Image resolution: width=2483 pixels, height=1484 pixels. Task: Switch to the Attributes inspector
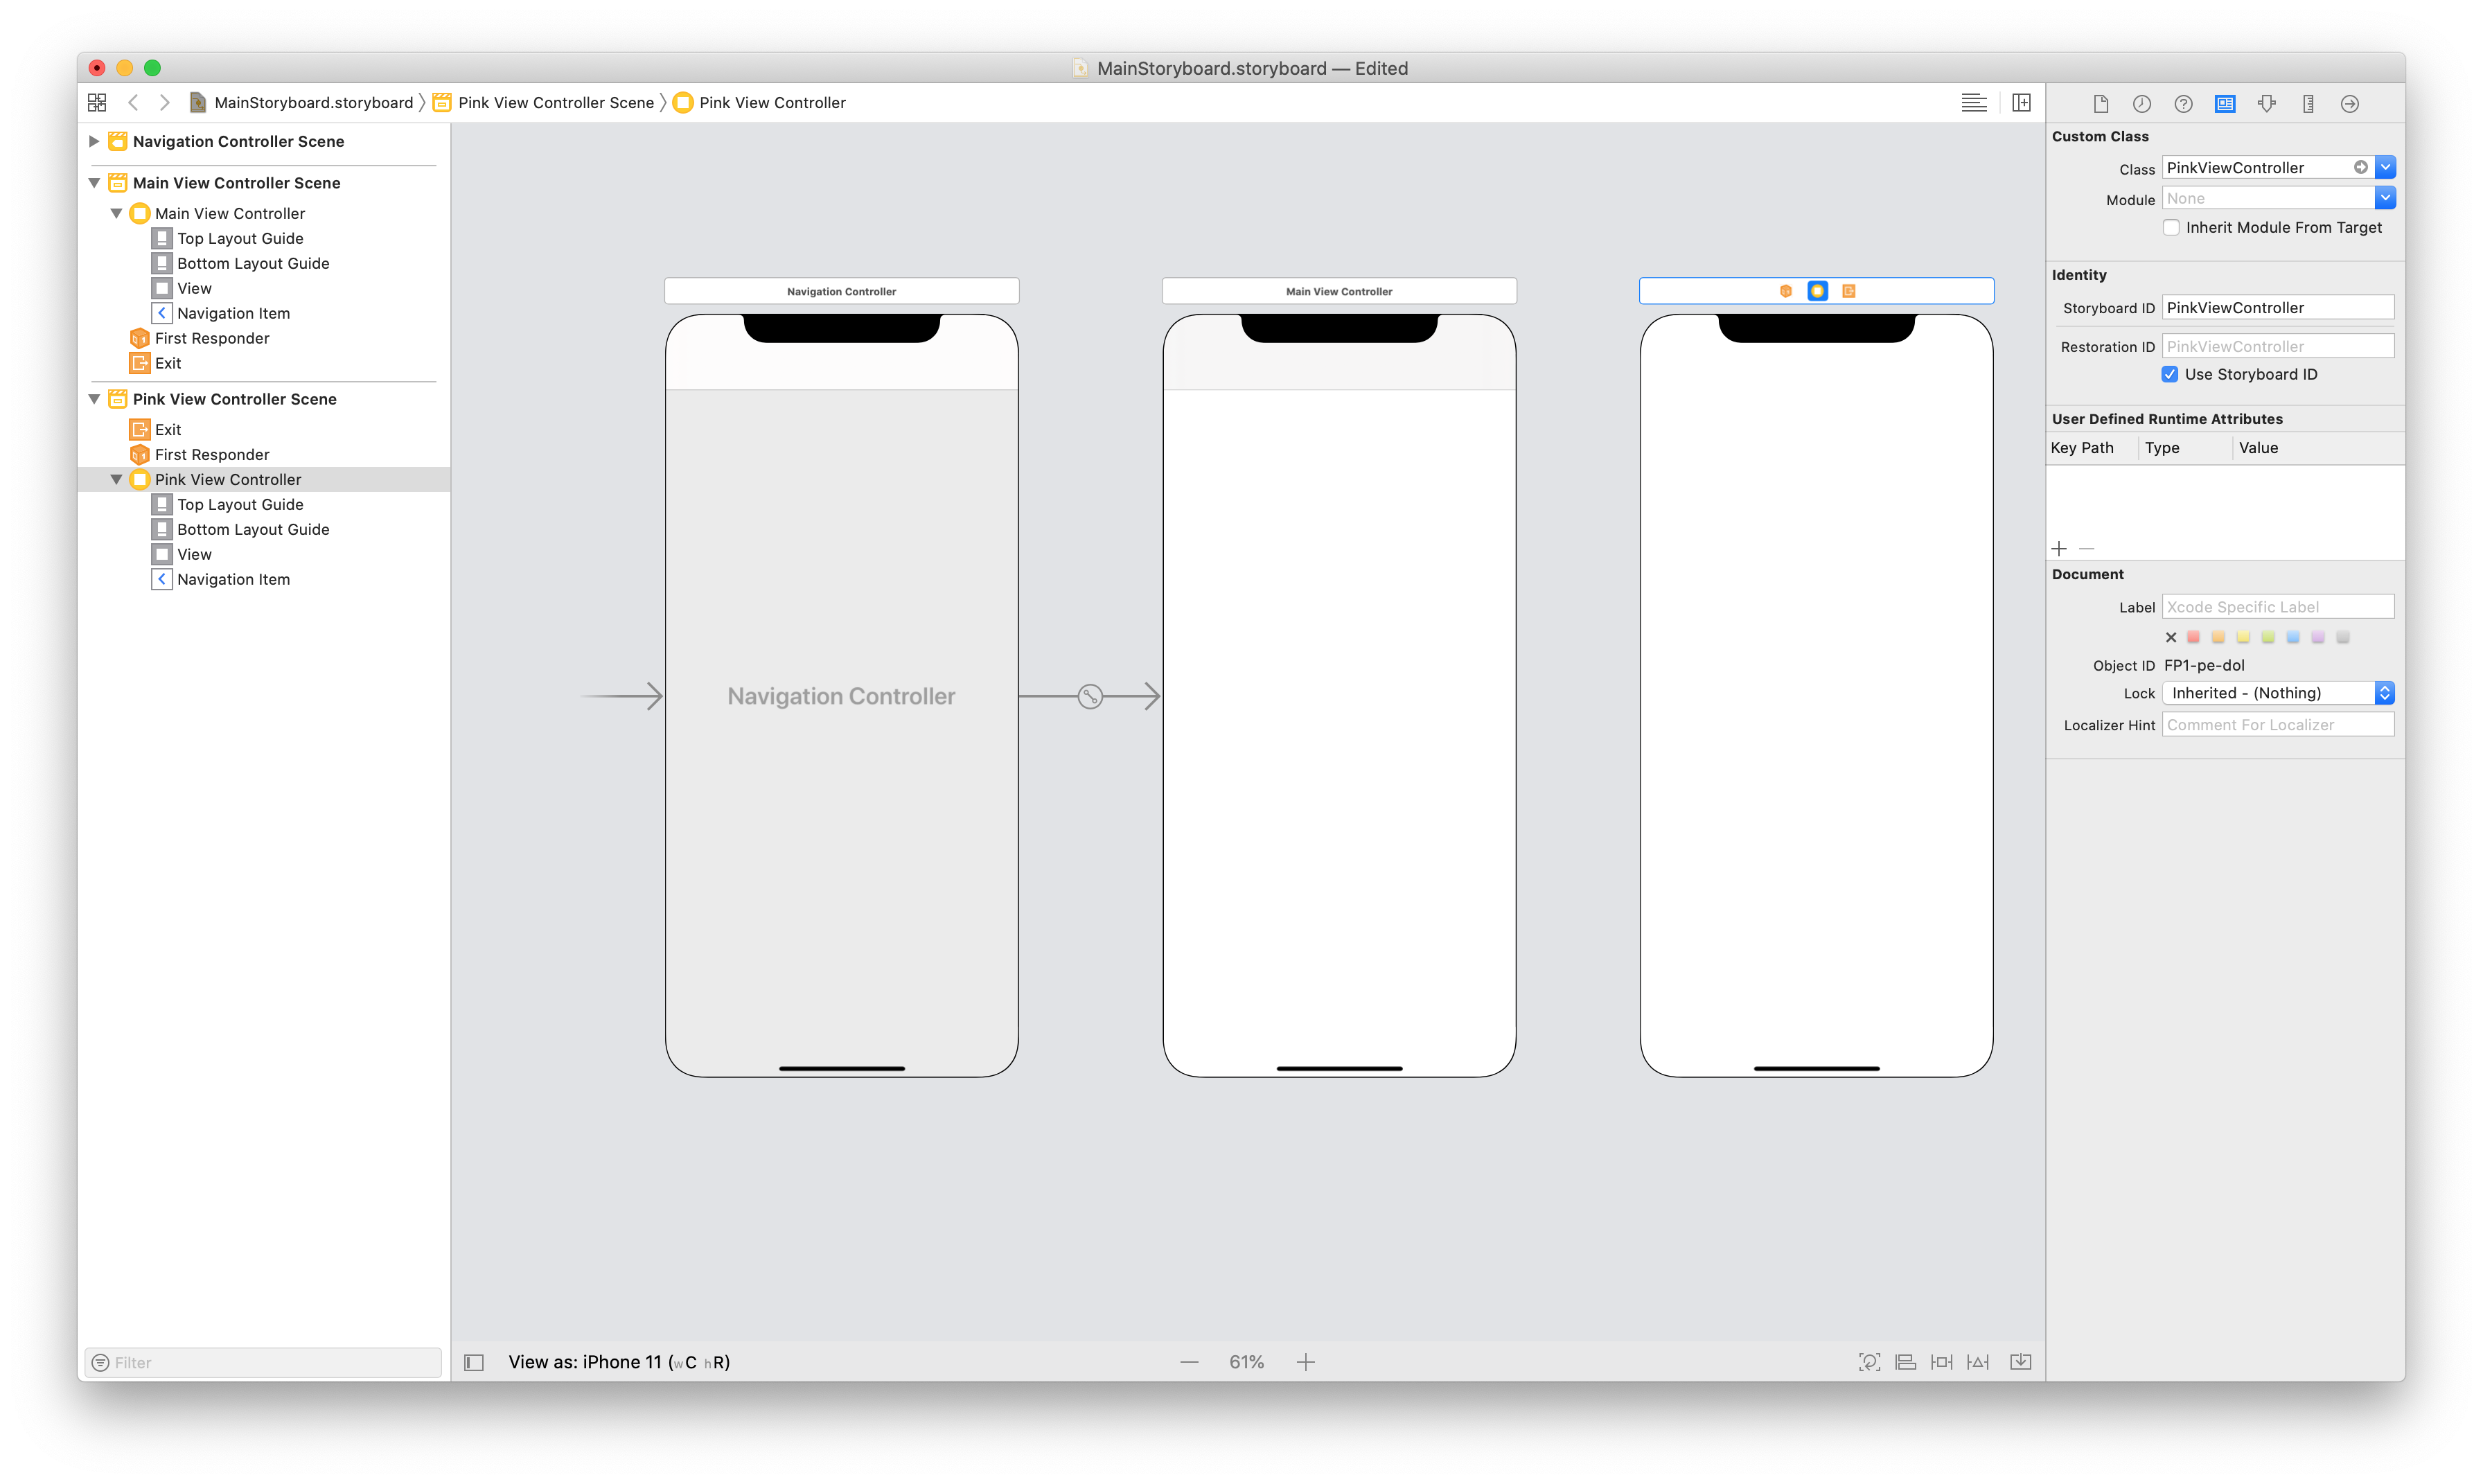coord(2267,103)
